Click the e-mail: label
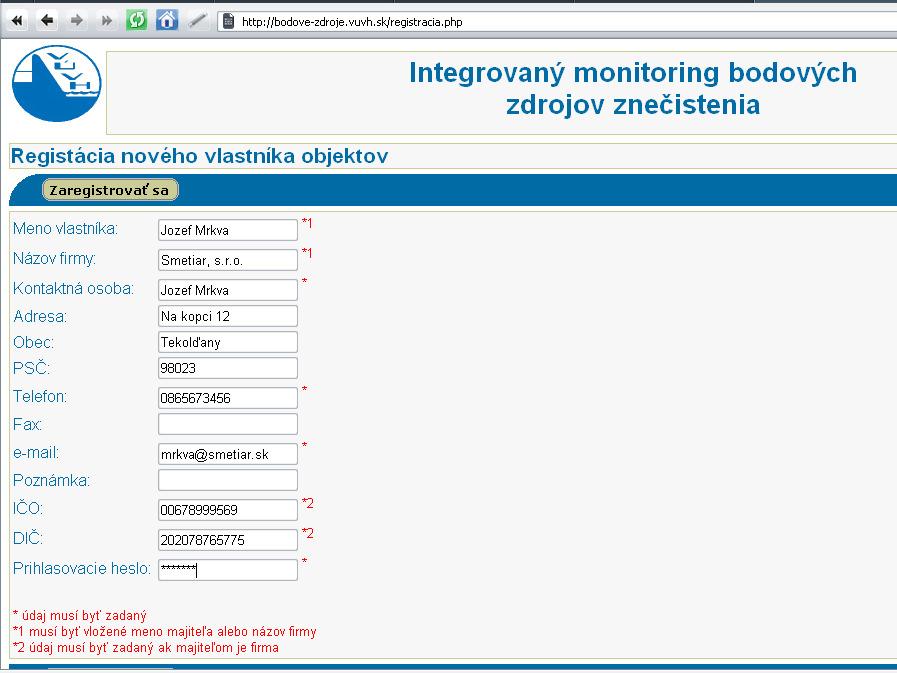Screen dimensions: 897x673 click(36, 453)
